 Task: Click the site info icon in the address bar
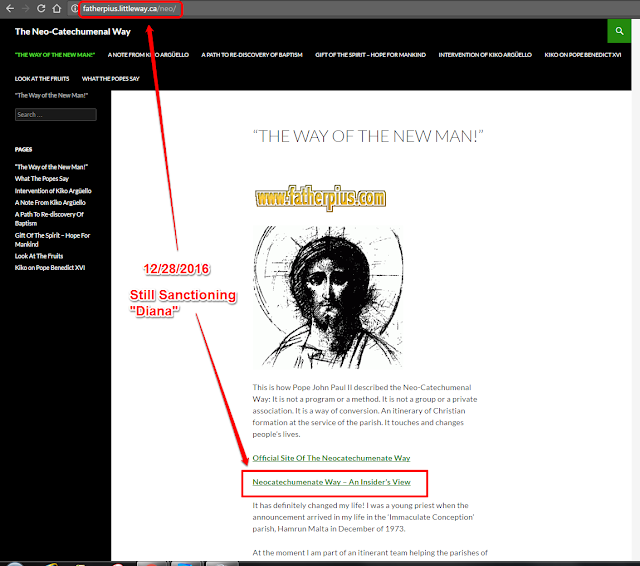pyautogui.click(x=74, y=9)
